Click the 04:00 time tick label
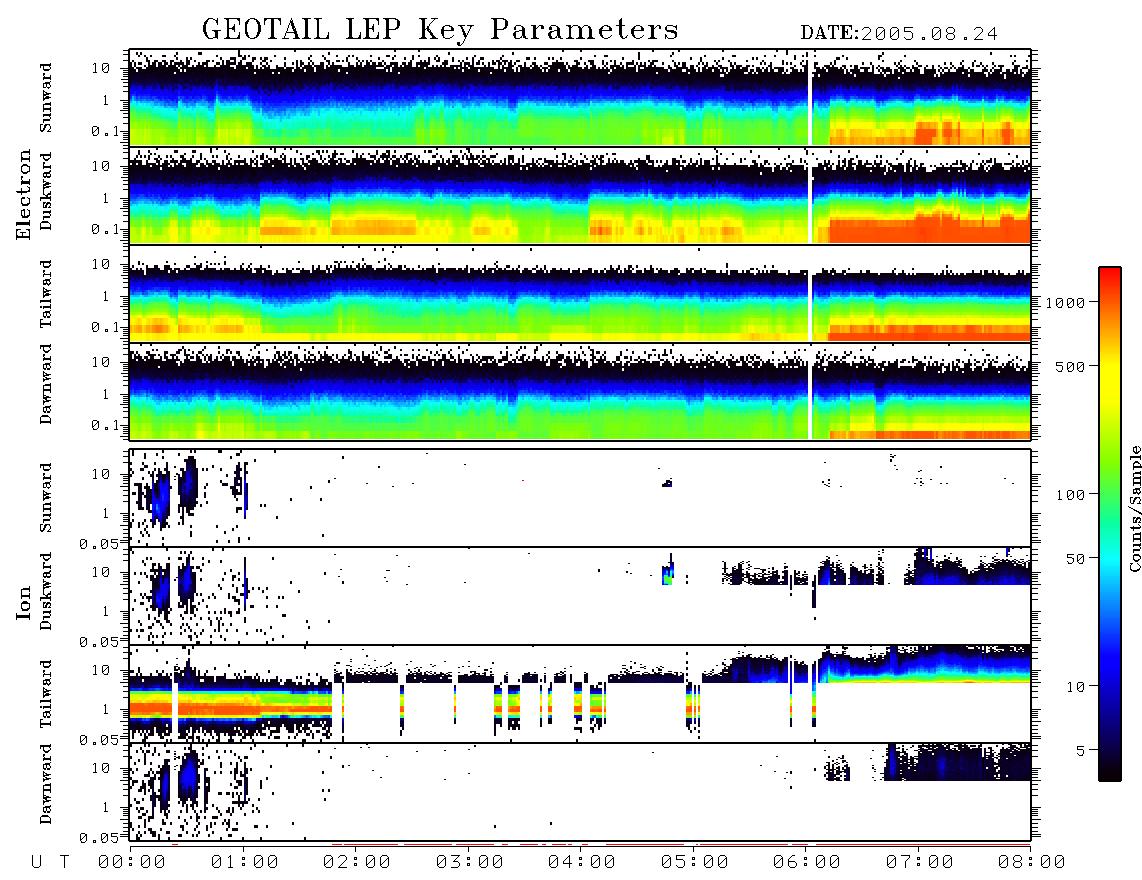This screenshot has width=1142, height=880. tap(581, 863)
